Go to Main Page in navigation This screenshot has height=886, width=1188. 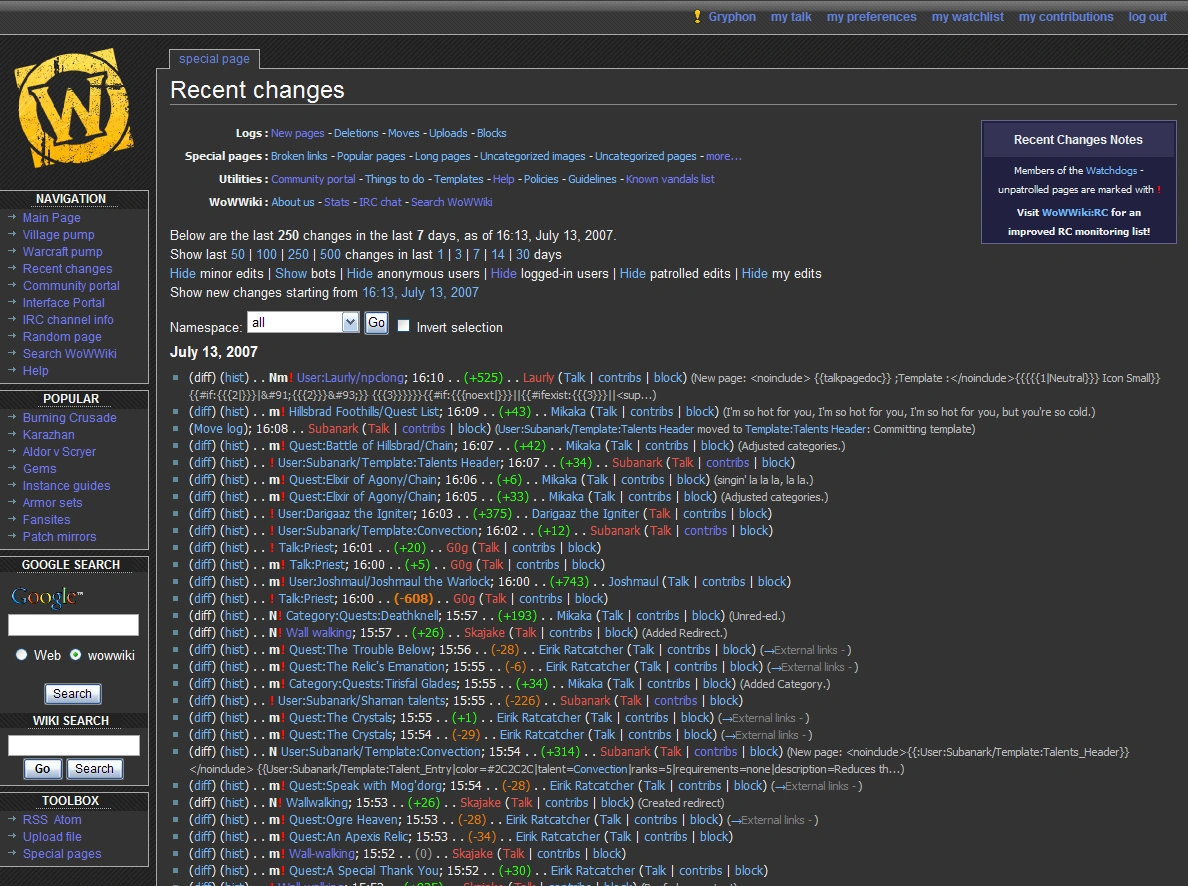[52, 218]
